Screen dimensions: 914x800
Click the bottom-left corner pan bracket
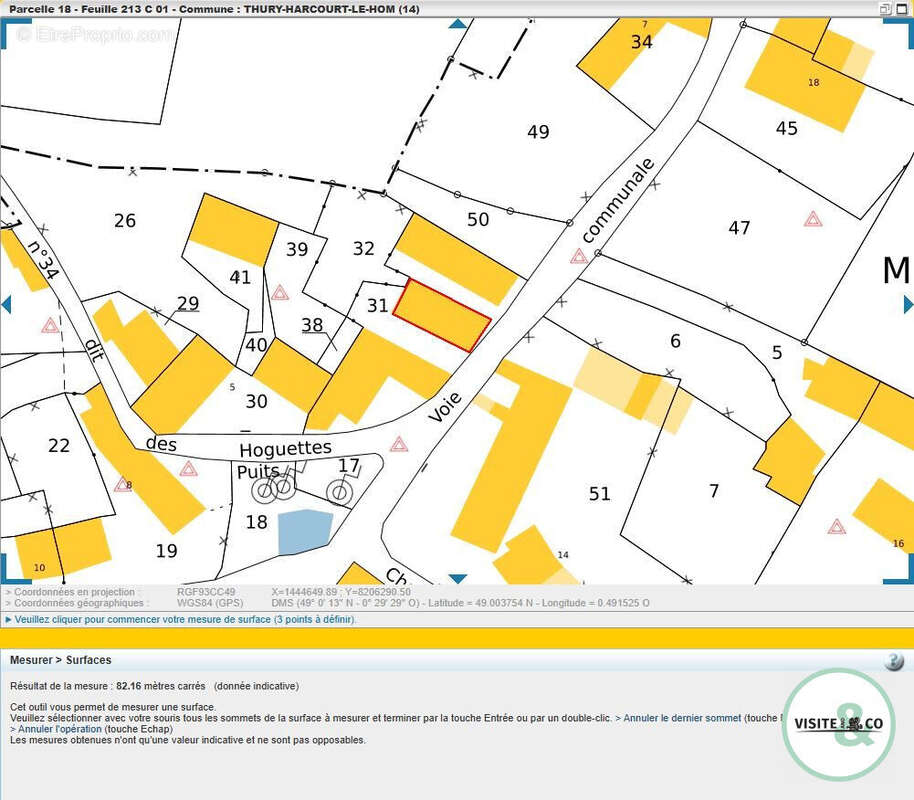[x=8, y=574]
